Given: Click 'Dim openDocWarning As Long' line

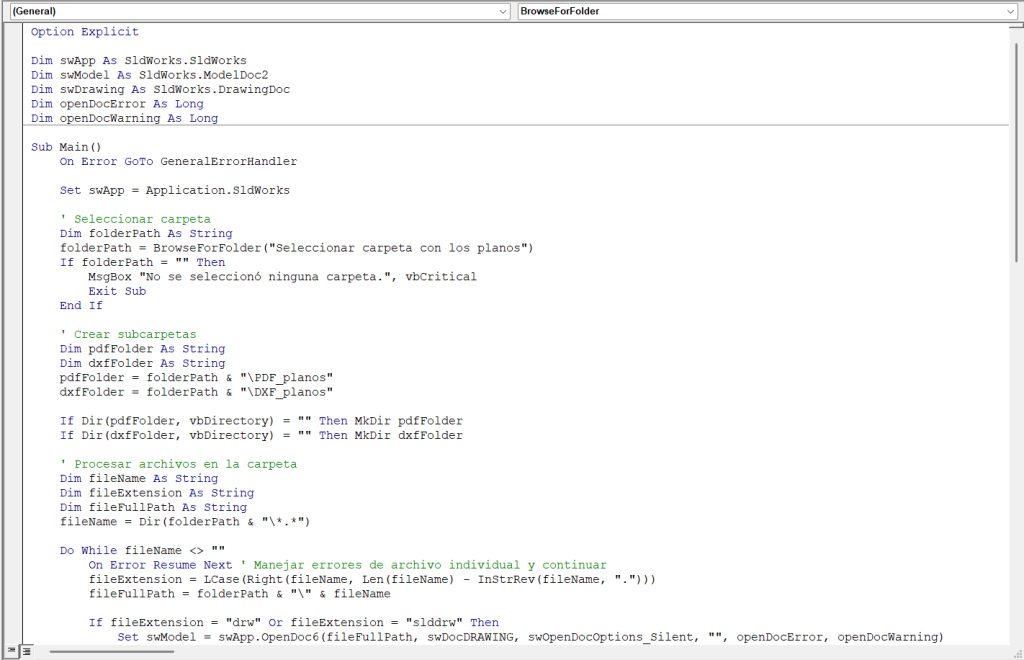Looking at the screenshot, I should tap(124, 118).
